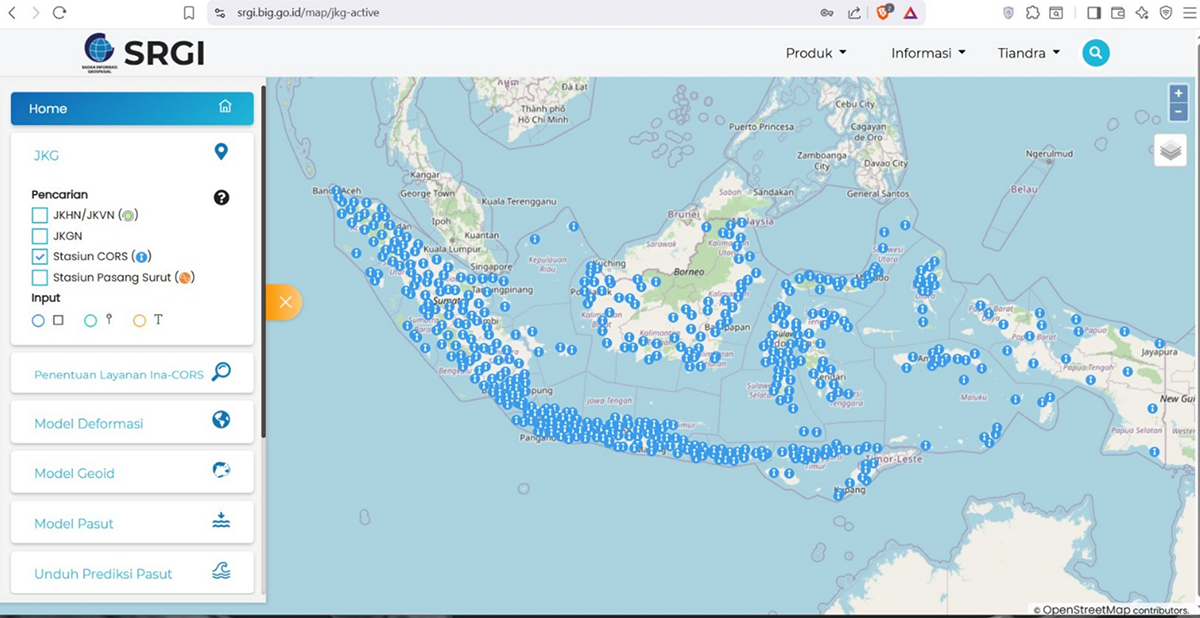The height and width of the screenshot is (618, 1200).
Task: Open the Model Deformasi panel
Action: coord(132,423)
